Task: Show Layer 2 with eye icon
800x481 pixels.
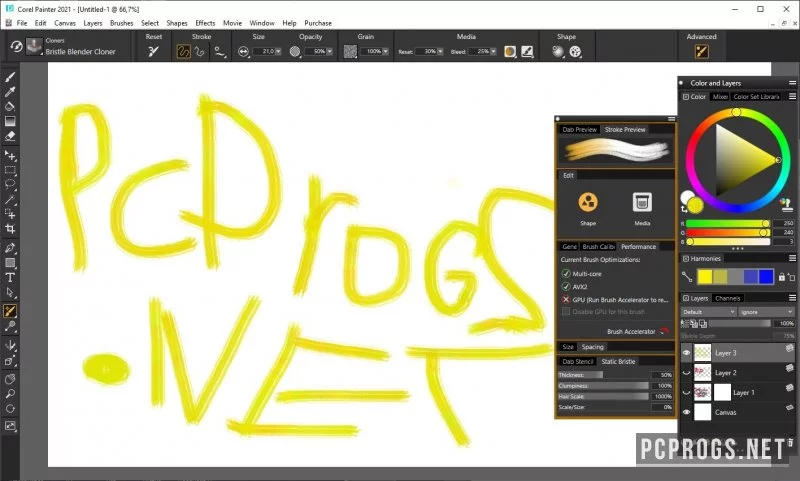Action: coord(686,373)
